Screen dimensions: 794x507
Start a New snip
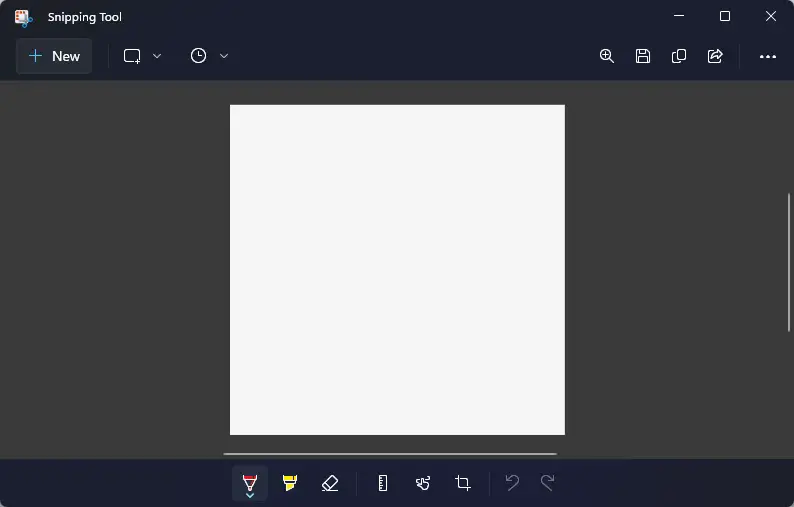(54, 56)
